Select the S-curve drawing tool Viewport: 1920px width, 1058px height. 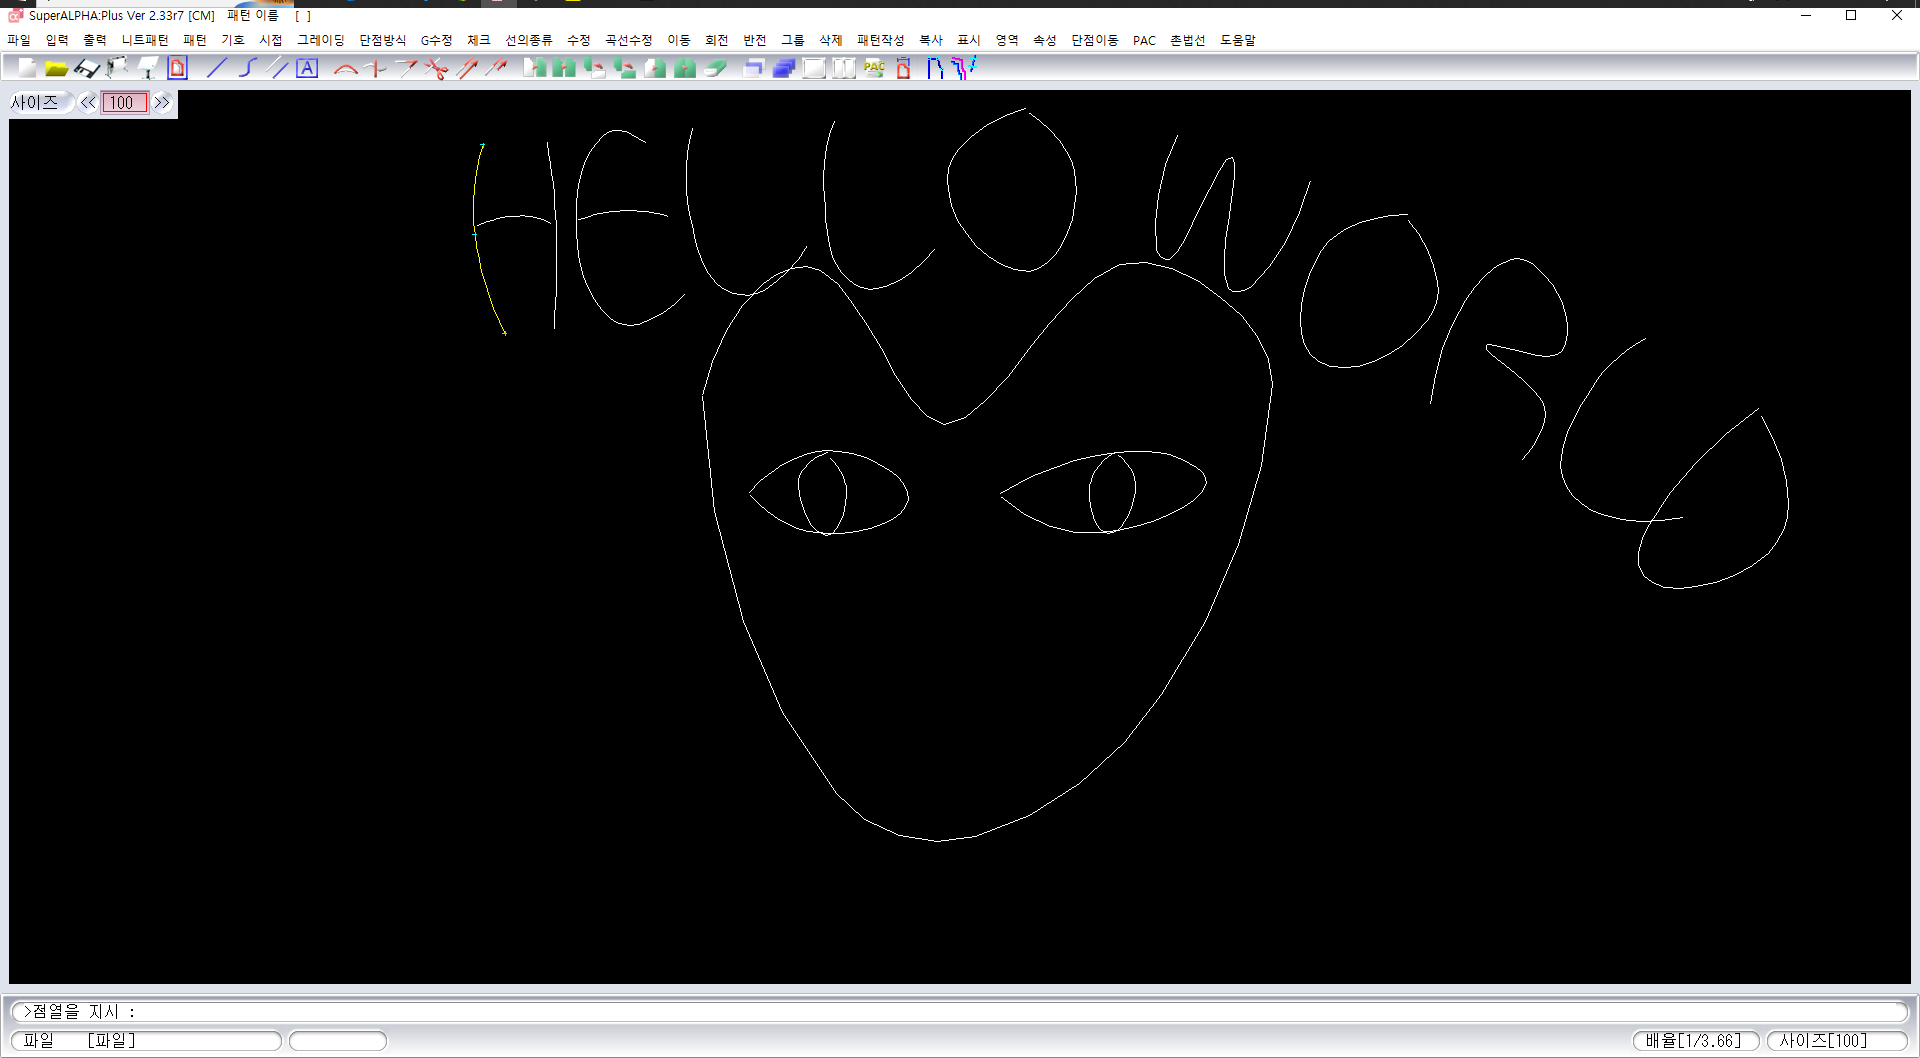point(247,68)
